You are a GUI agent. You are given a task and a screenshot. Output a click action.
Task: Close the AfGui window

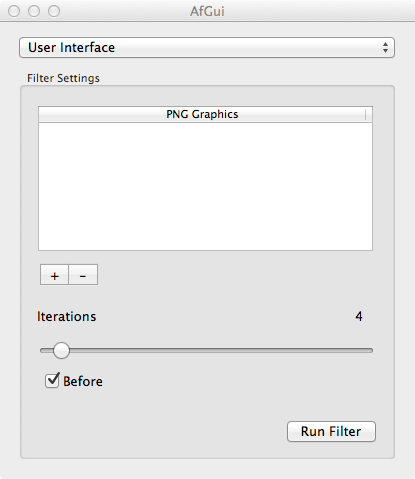tap(14, 11)
